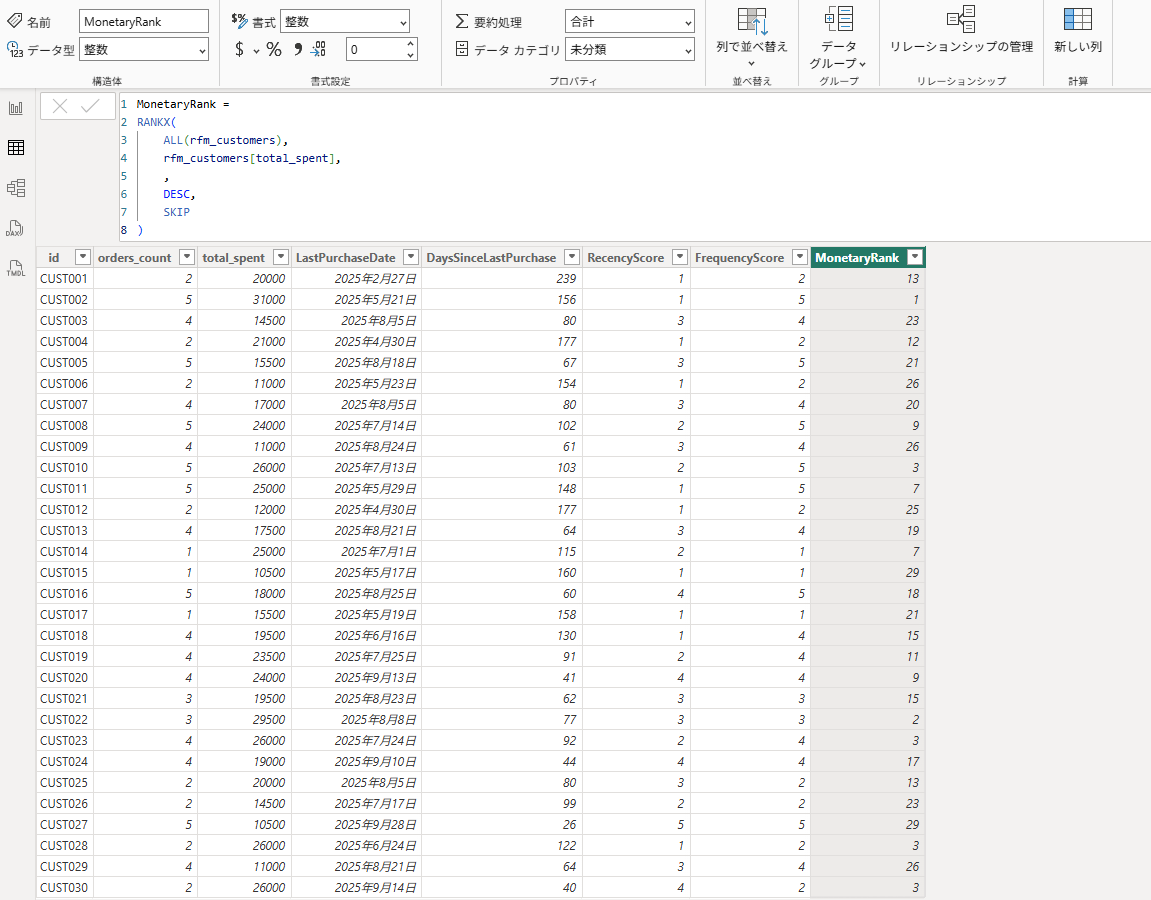Apply percent format with % icon
This screenshot has width=1151, height=900.
[273, 49]
